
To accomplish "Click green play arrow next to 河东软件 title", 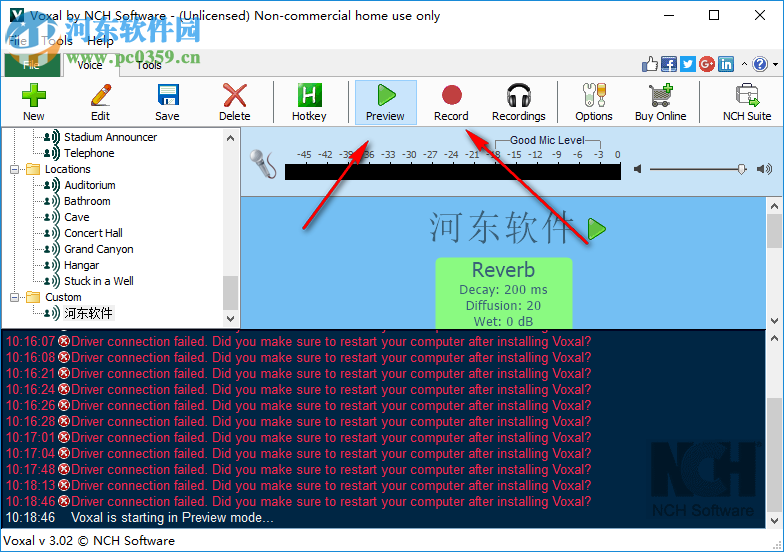I will tap(596, 229).
